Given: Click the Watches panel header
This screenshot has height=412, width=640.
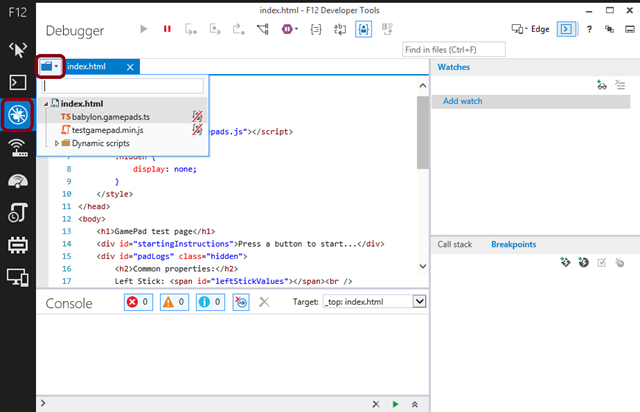Looking at the screenshot, I should click(x=453, y=67).
